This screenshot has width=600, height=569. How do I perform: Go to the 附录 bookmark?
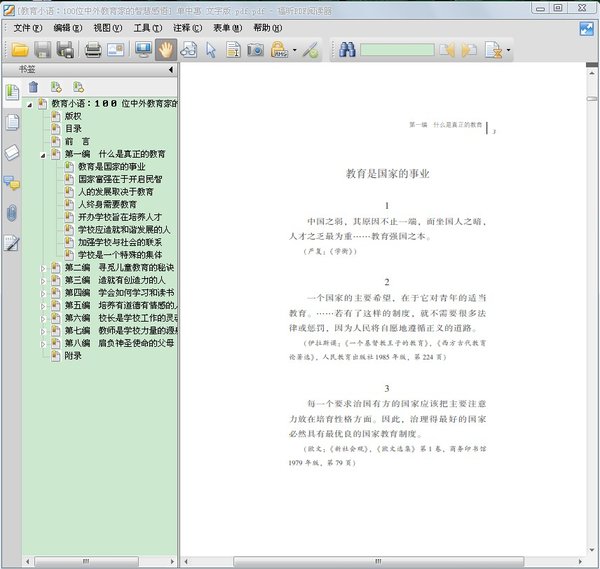click(73, 356)
